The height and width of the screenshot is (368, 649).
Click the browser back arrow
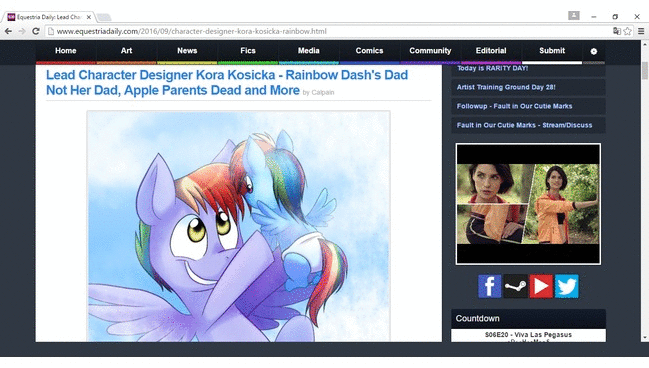click(x=8, y=31)
